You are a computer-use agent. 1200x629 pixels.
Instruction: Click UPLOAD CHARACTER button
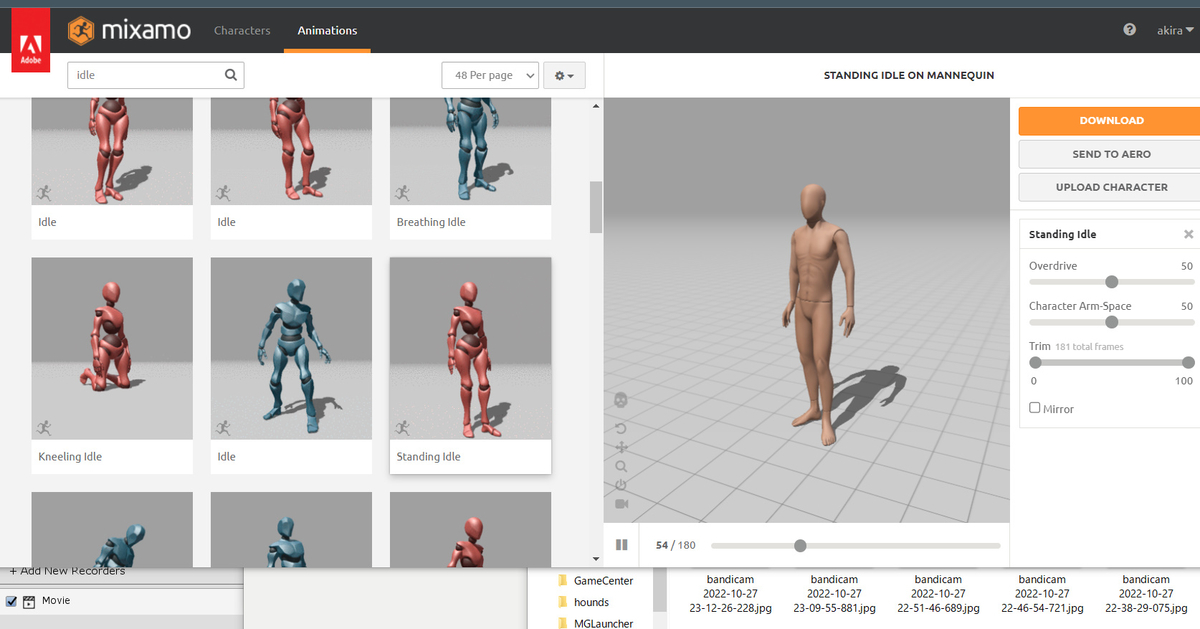click(1111, 187)
